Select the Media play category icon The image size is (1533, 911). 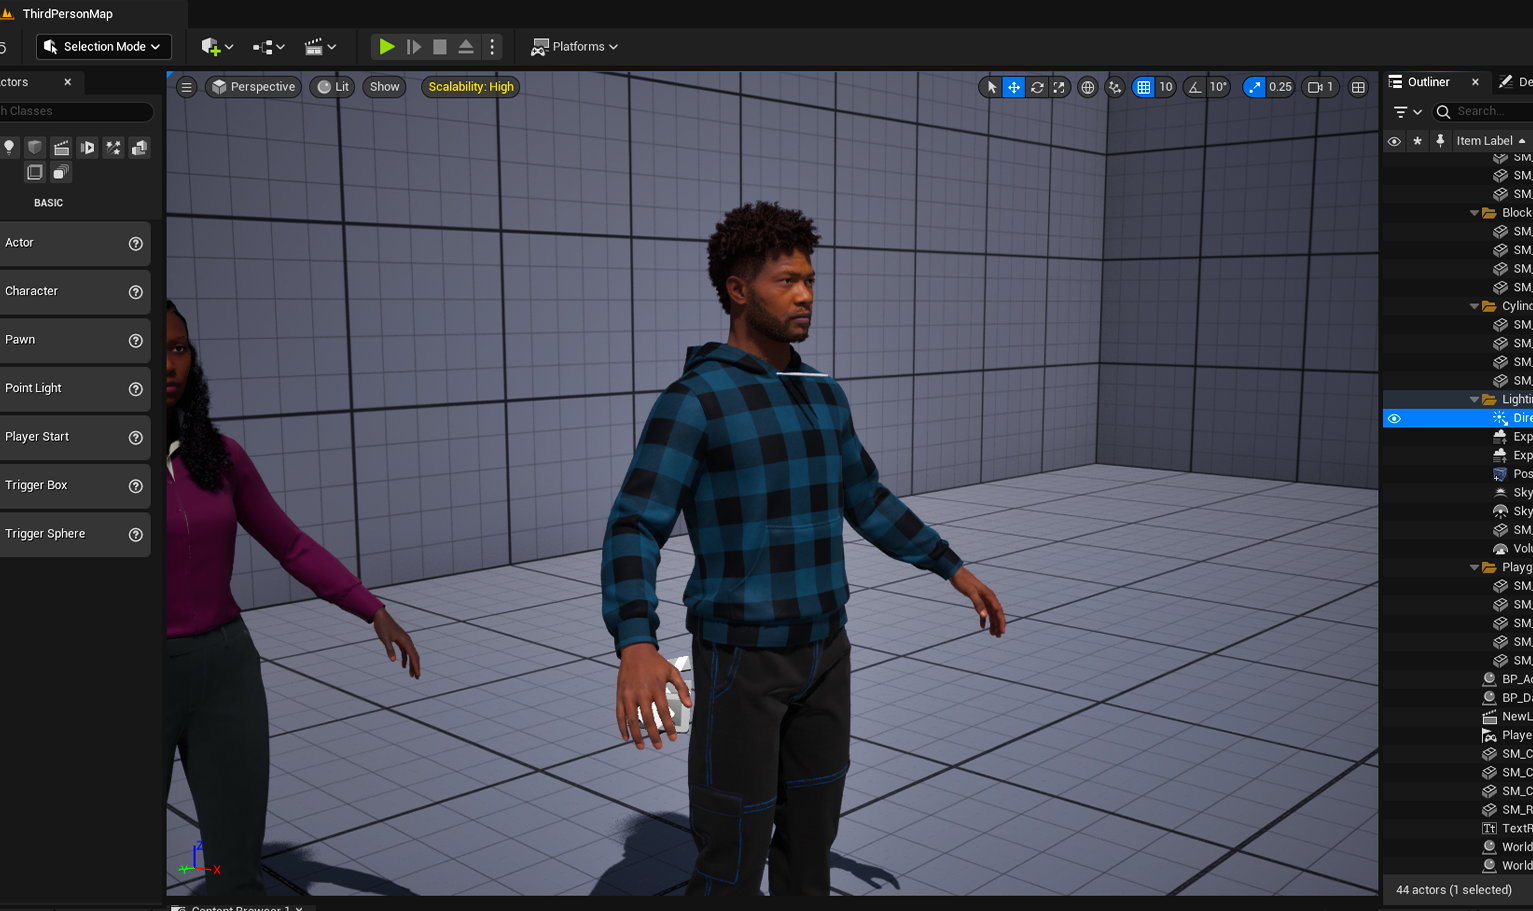(87, 147)
